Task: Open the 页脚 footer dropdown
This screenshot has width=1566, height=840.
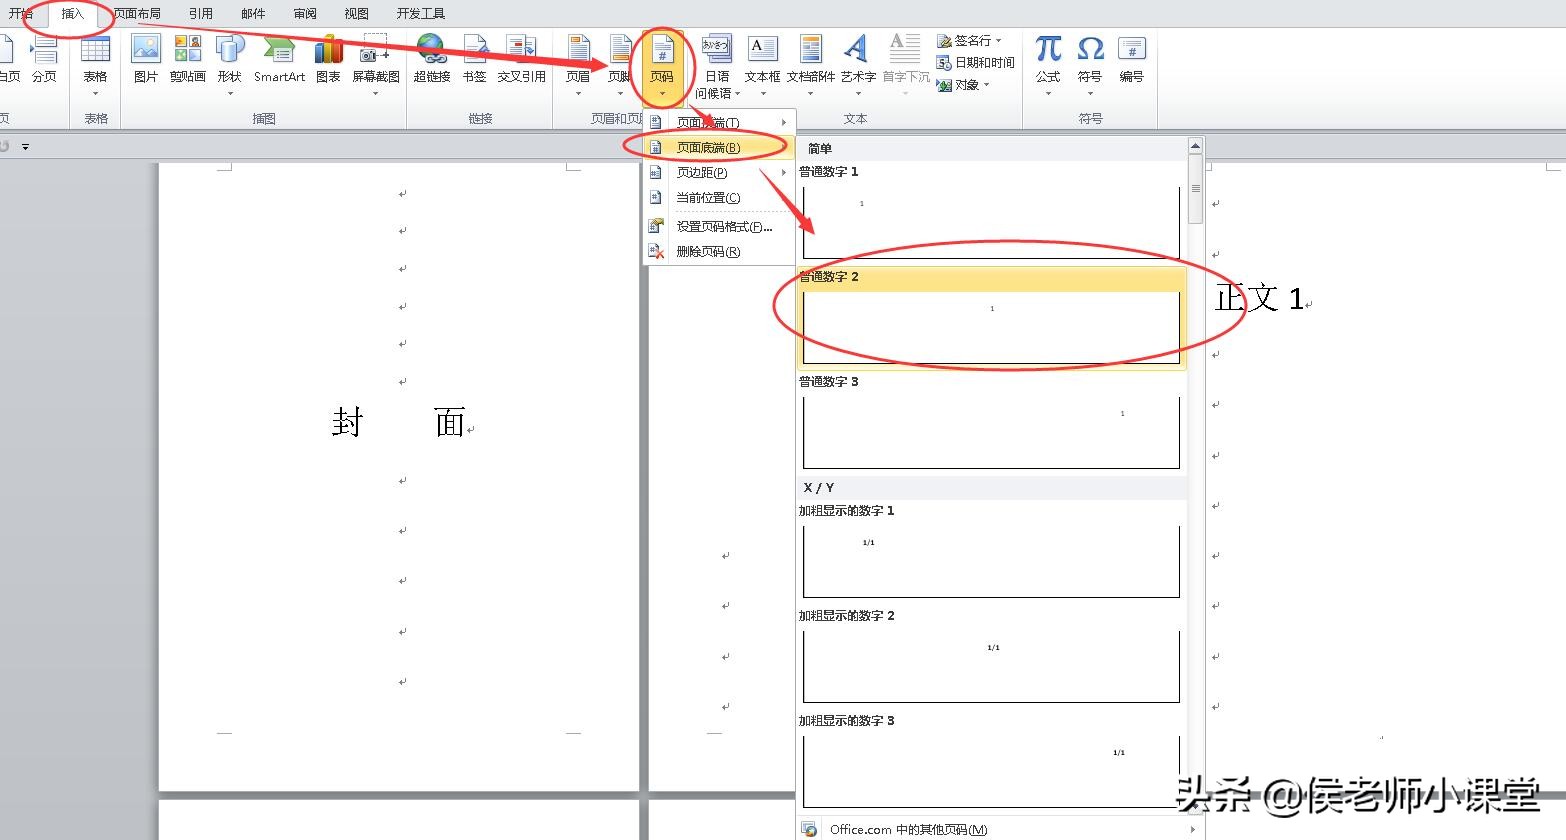Action: pyautogui.click(x=620, y=94)
